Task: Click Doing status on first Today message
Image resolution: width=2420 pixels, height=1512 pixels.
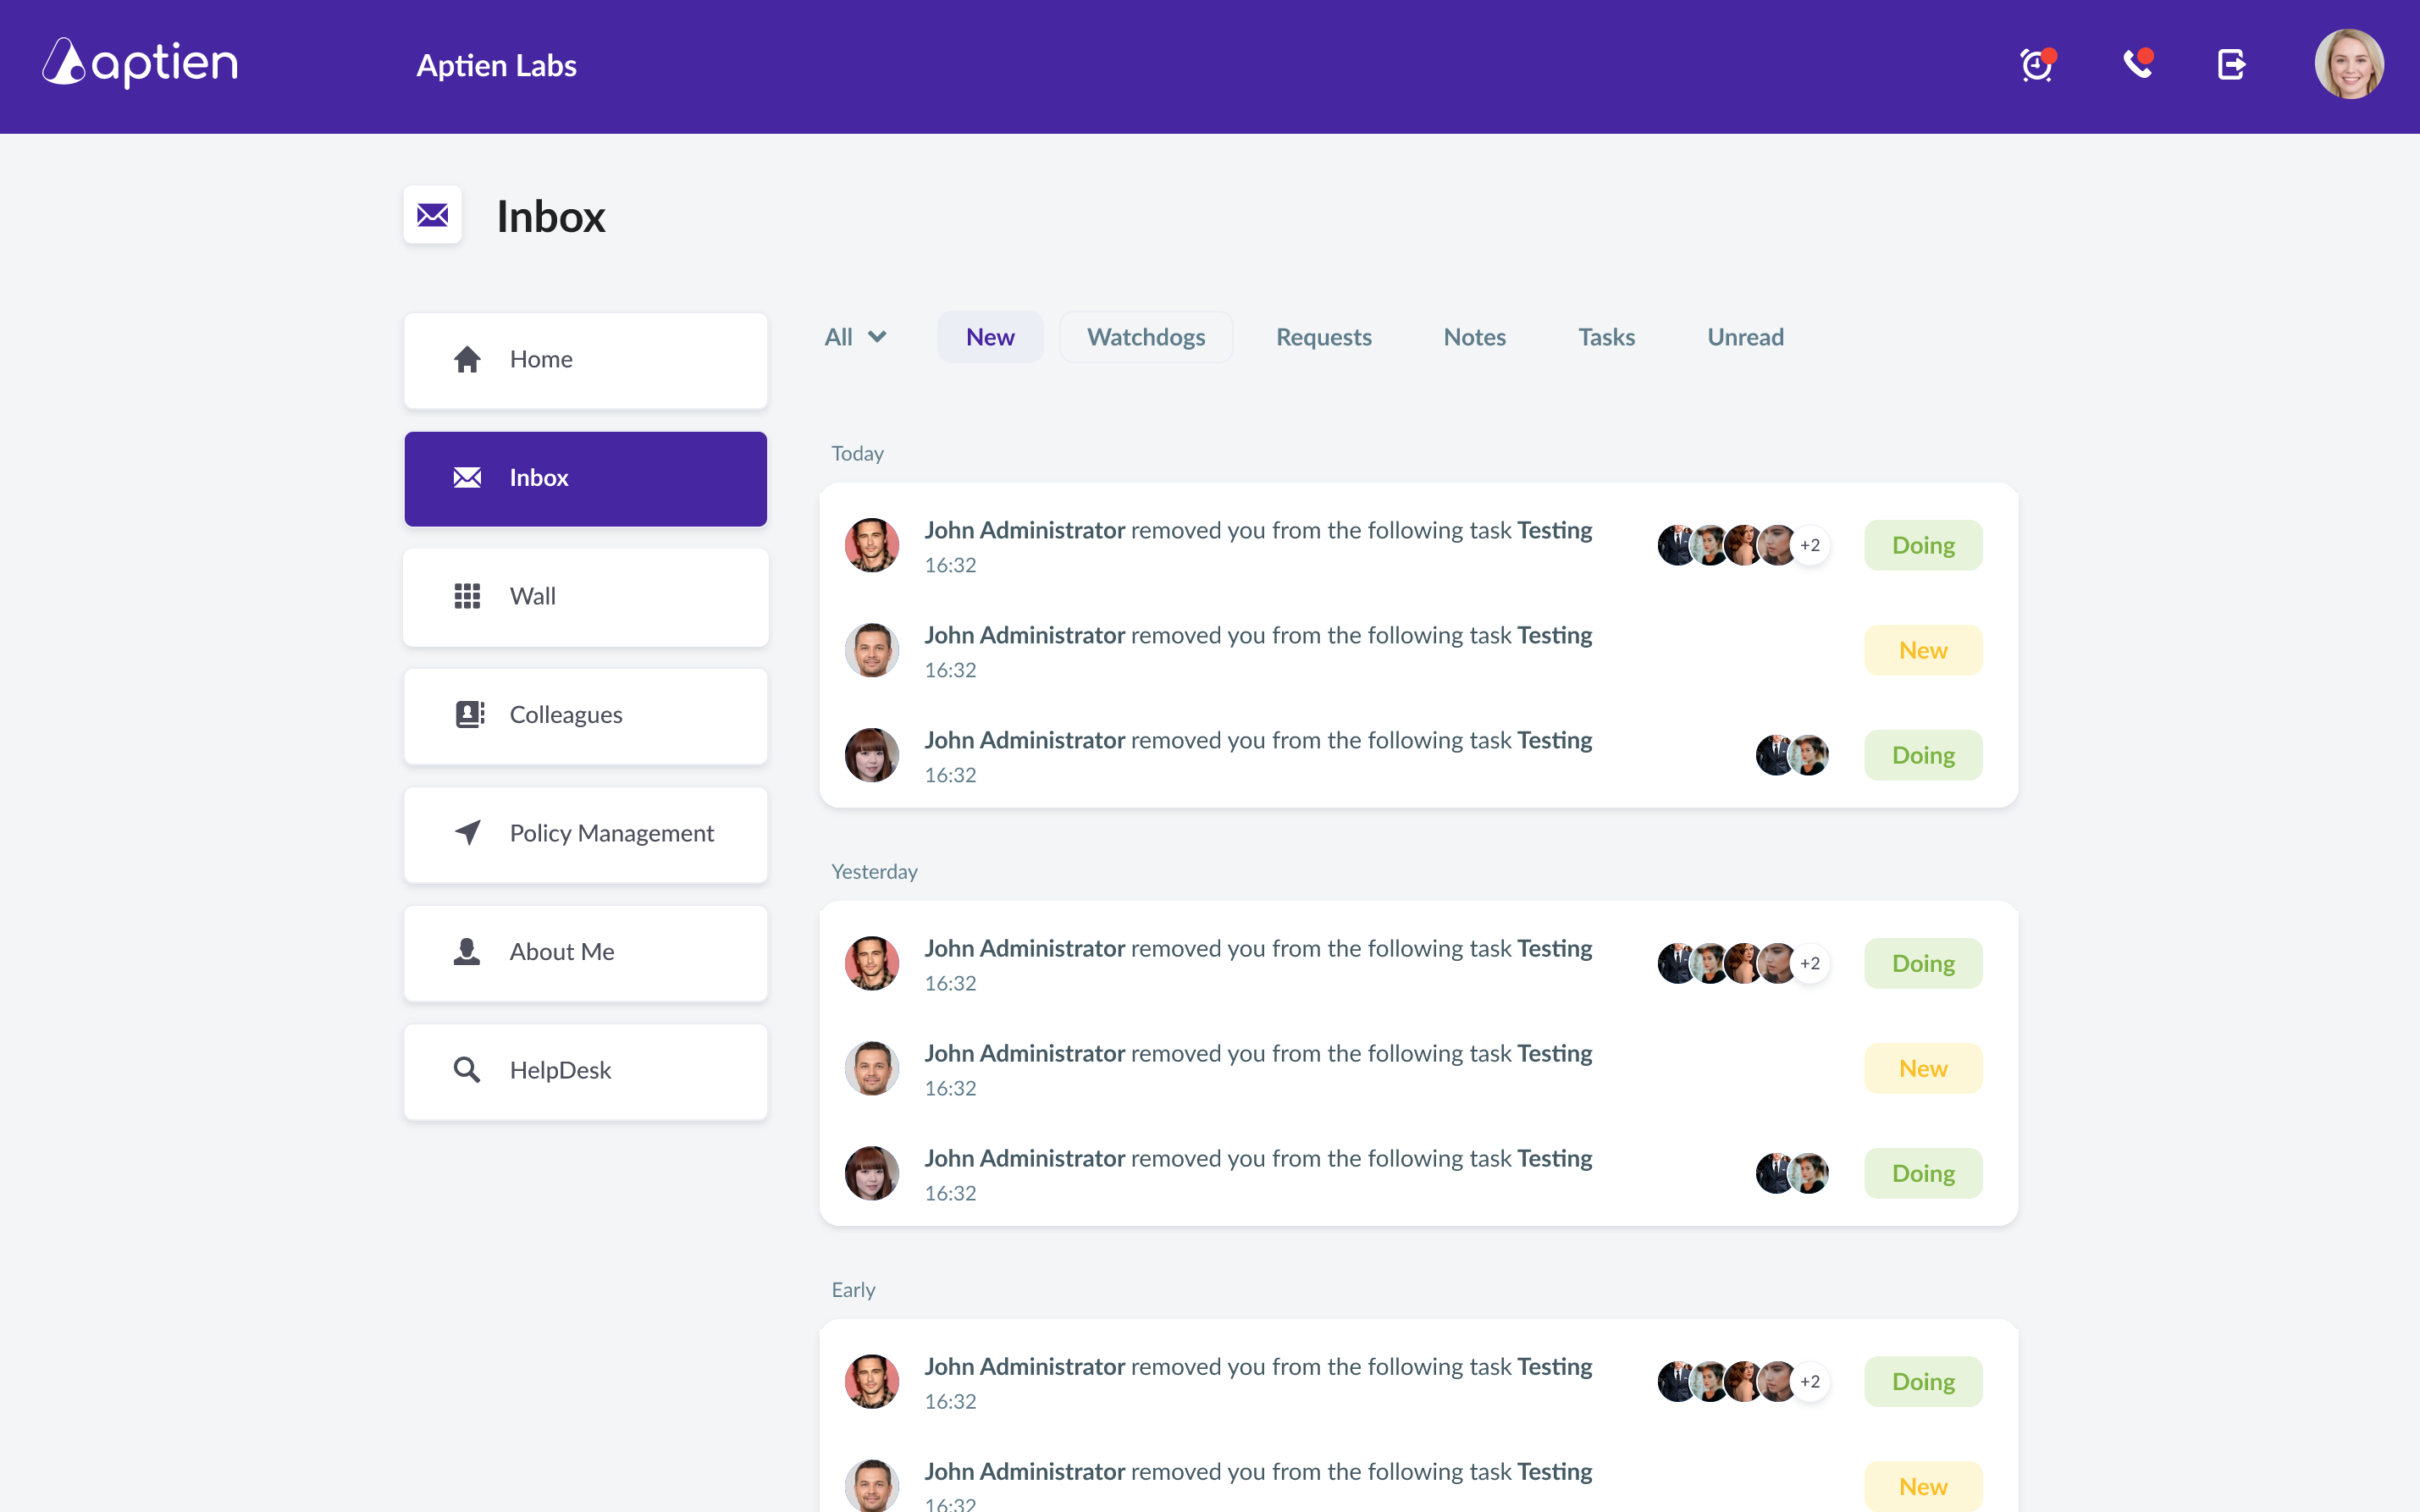Action: (1922, 545)
